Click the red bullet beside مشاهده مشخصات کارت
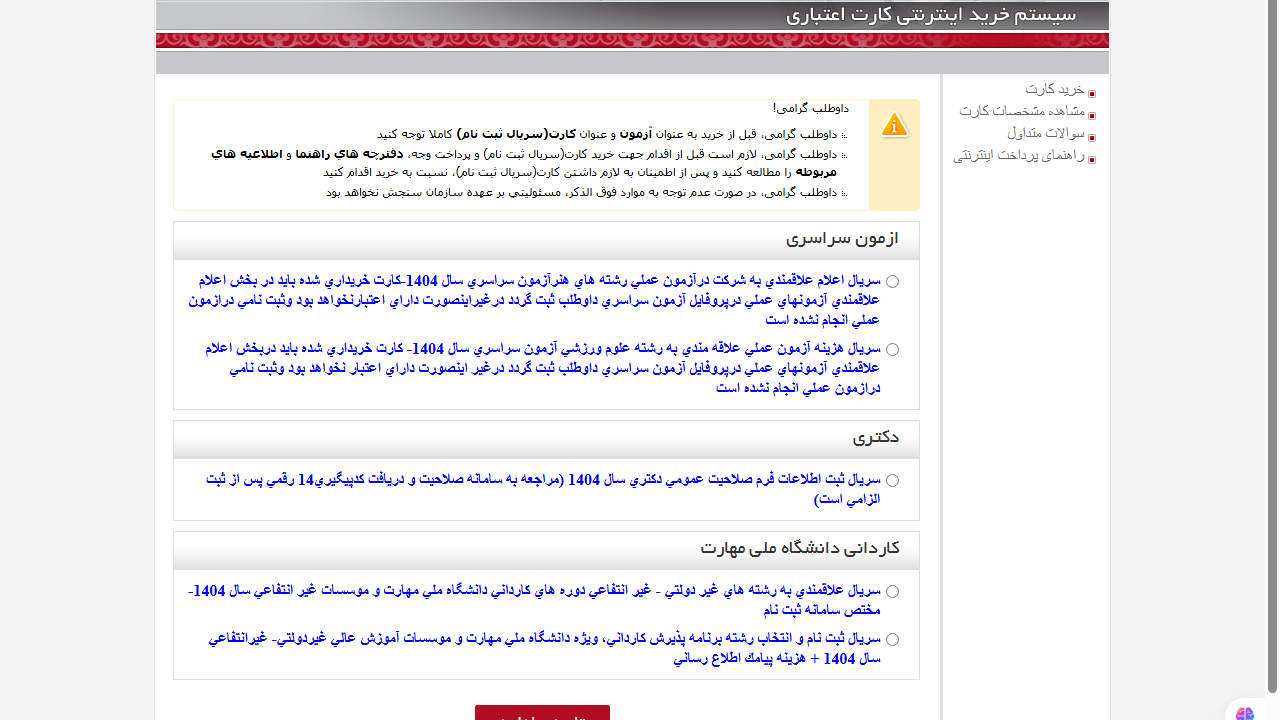This screenshot has height=720, width=1280. pyautogui.click(x=1092, y=115)
